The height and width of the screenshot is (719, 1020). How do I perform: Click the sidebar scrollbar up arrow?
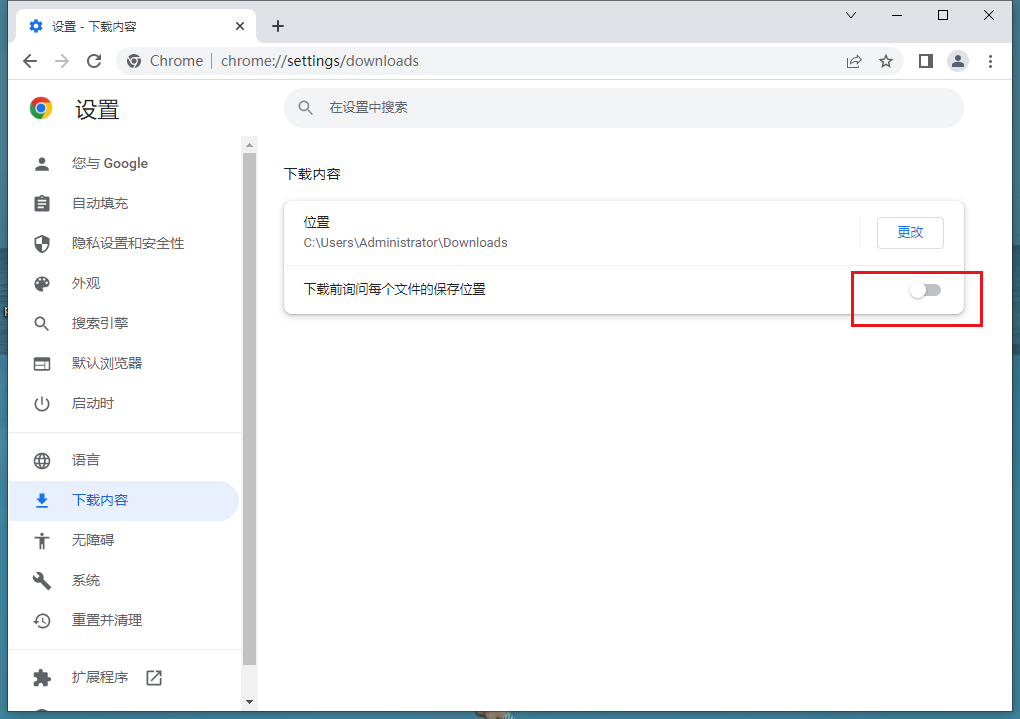(x=249, y=145)
